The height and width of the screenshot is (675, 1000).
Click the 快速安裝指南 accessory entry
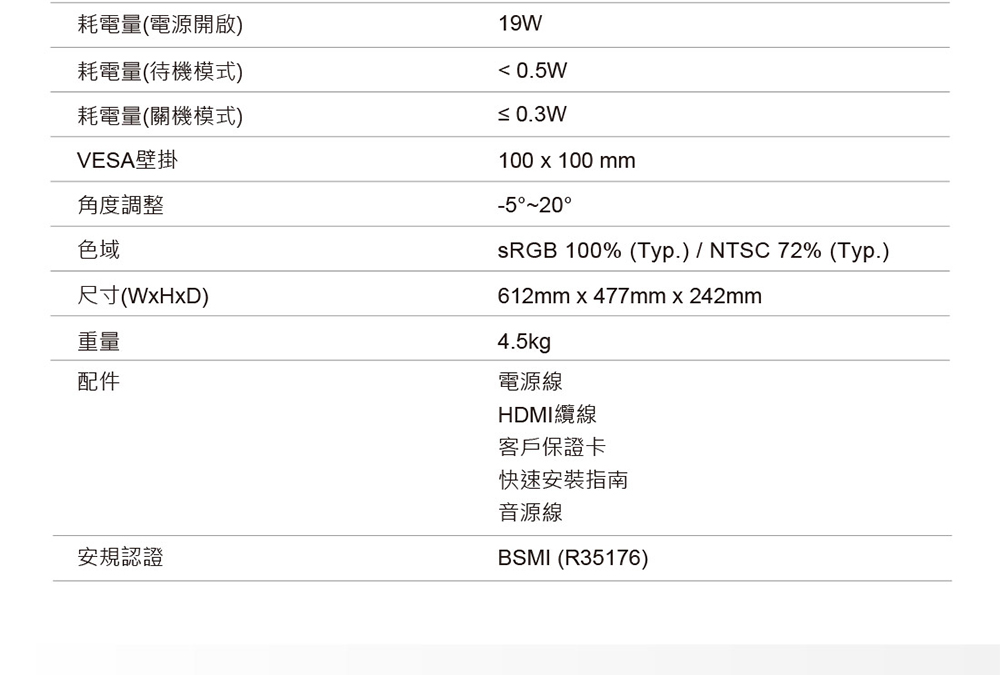563,480
